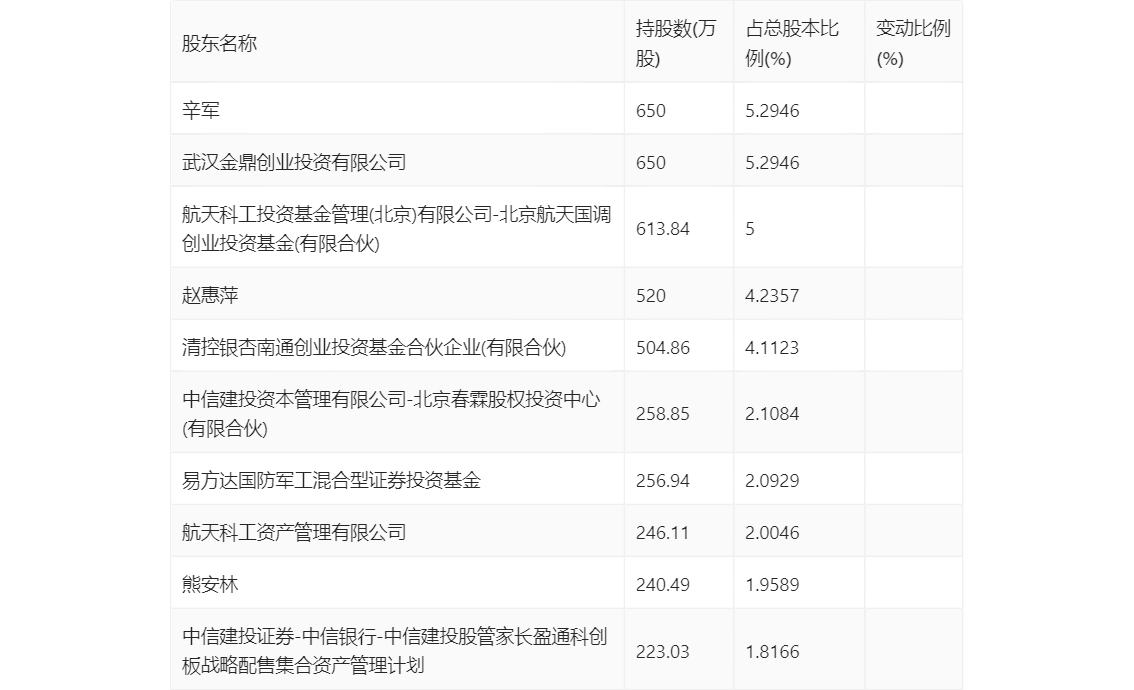Click the 变动比例(%) column header
The width and height of the screenshot is (1134, 690).
pyautogui.click(x=913, y=43)
